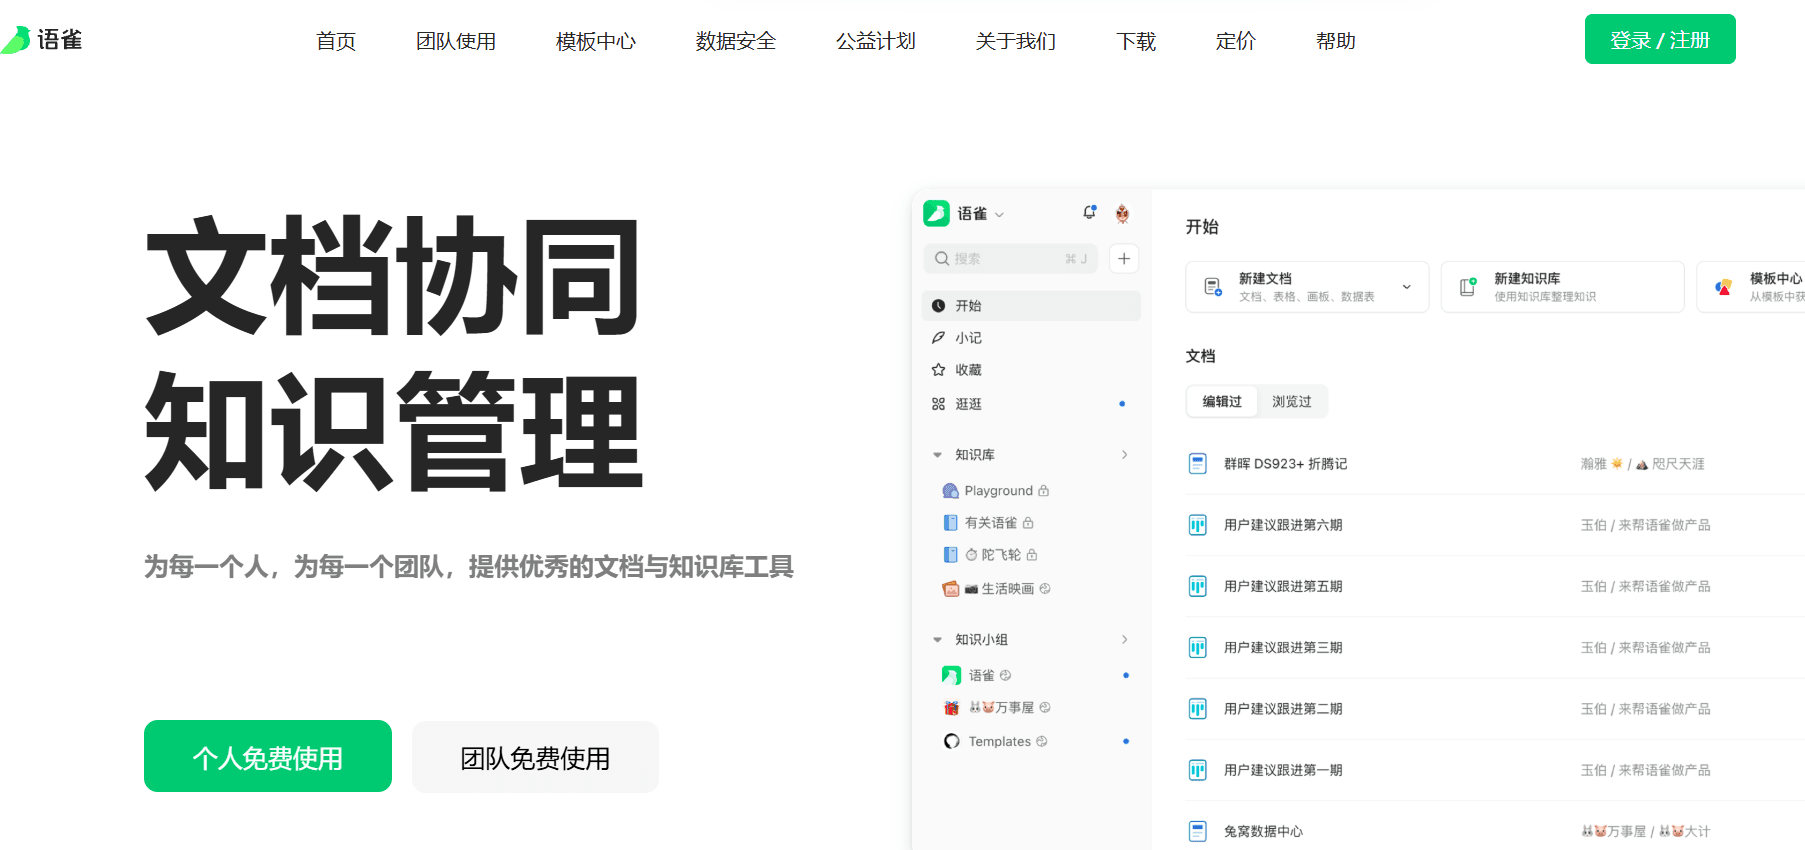Image resolution: width=1805 pixels, height=850 pixels.
Task: Click document icon of 兔窝数据中心
Action: tap(1197, 831)
